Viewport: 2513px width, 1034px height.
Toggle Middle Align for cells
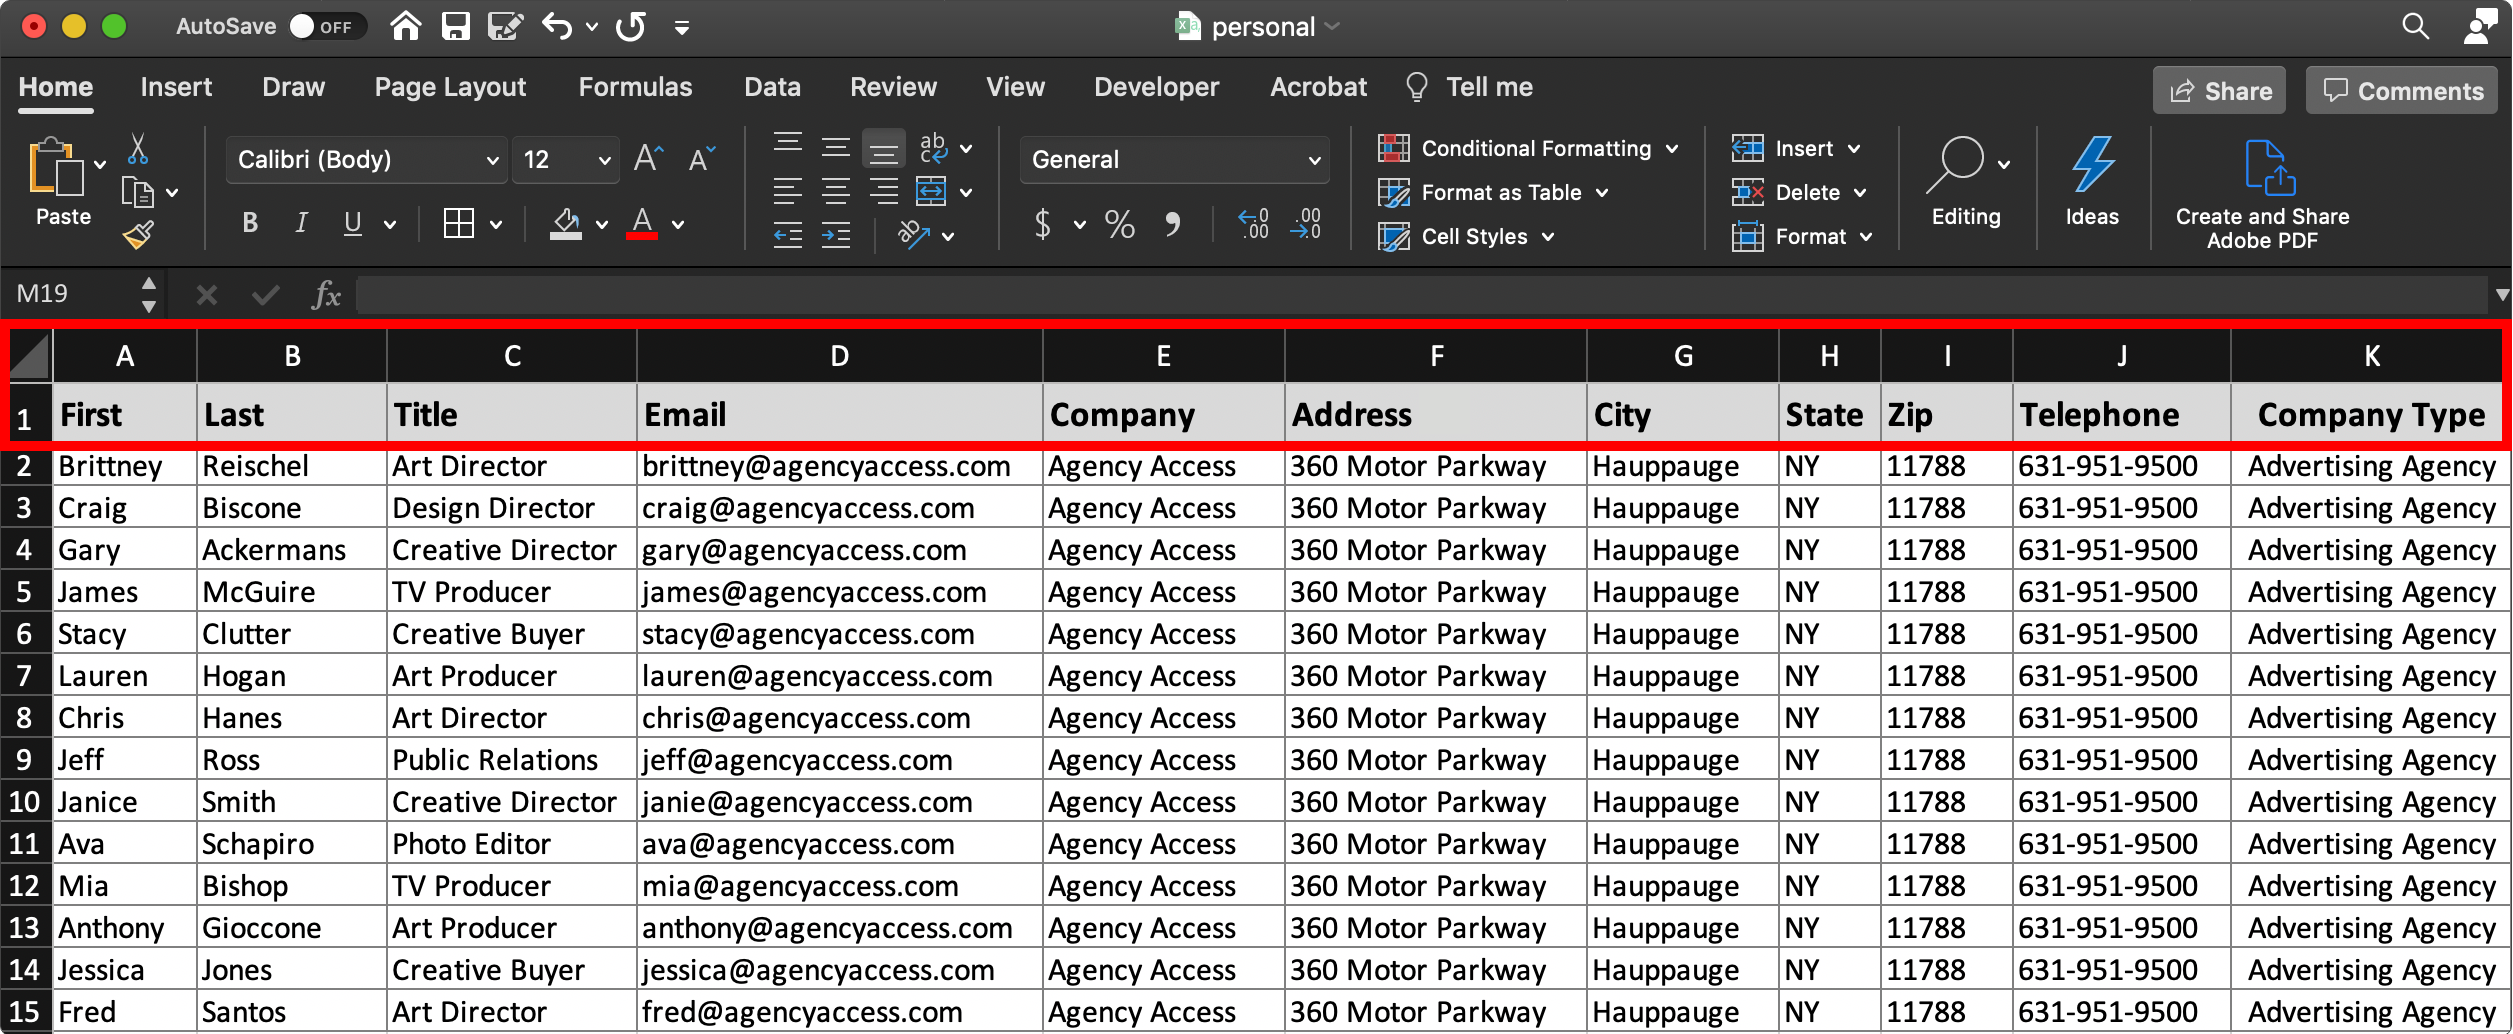coord(836,147)
